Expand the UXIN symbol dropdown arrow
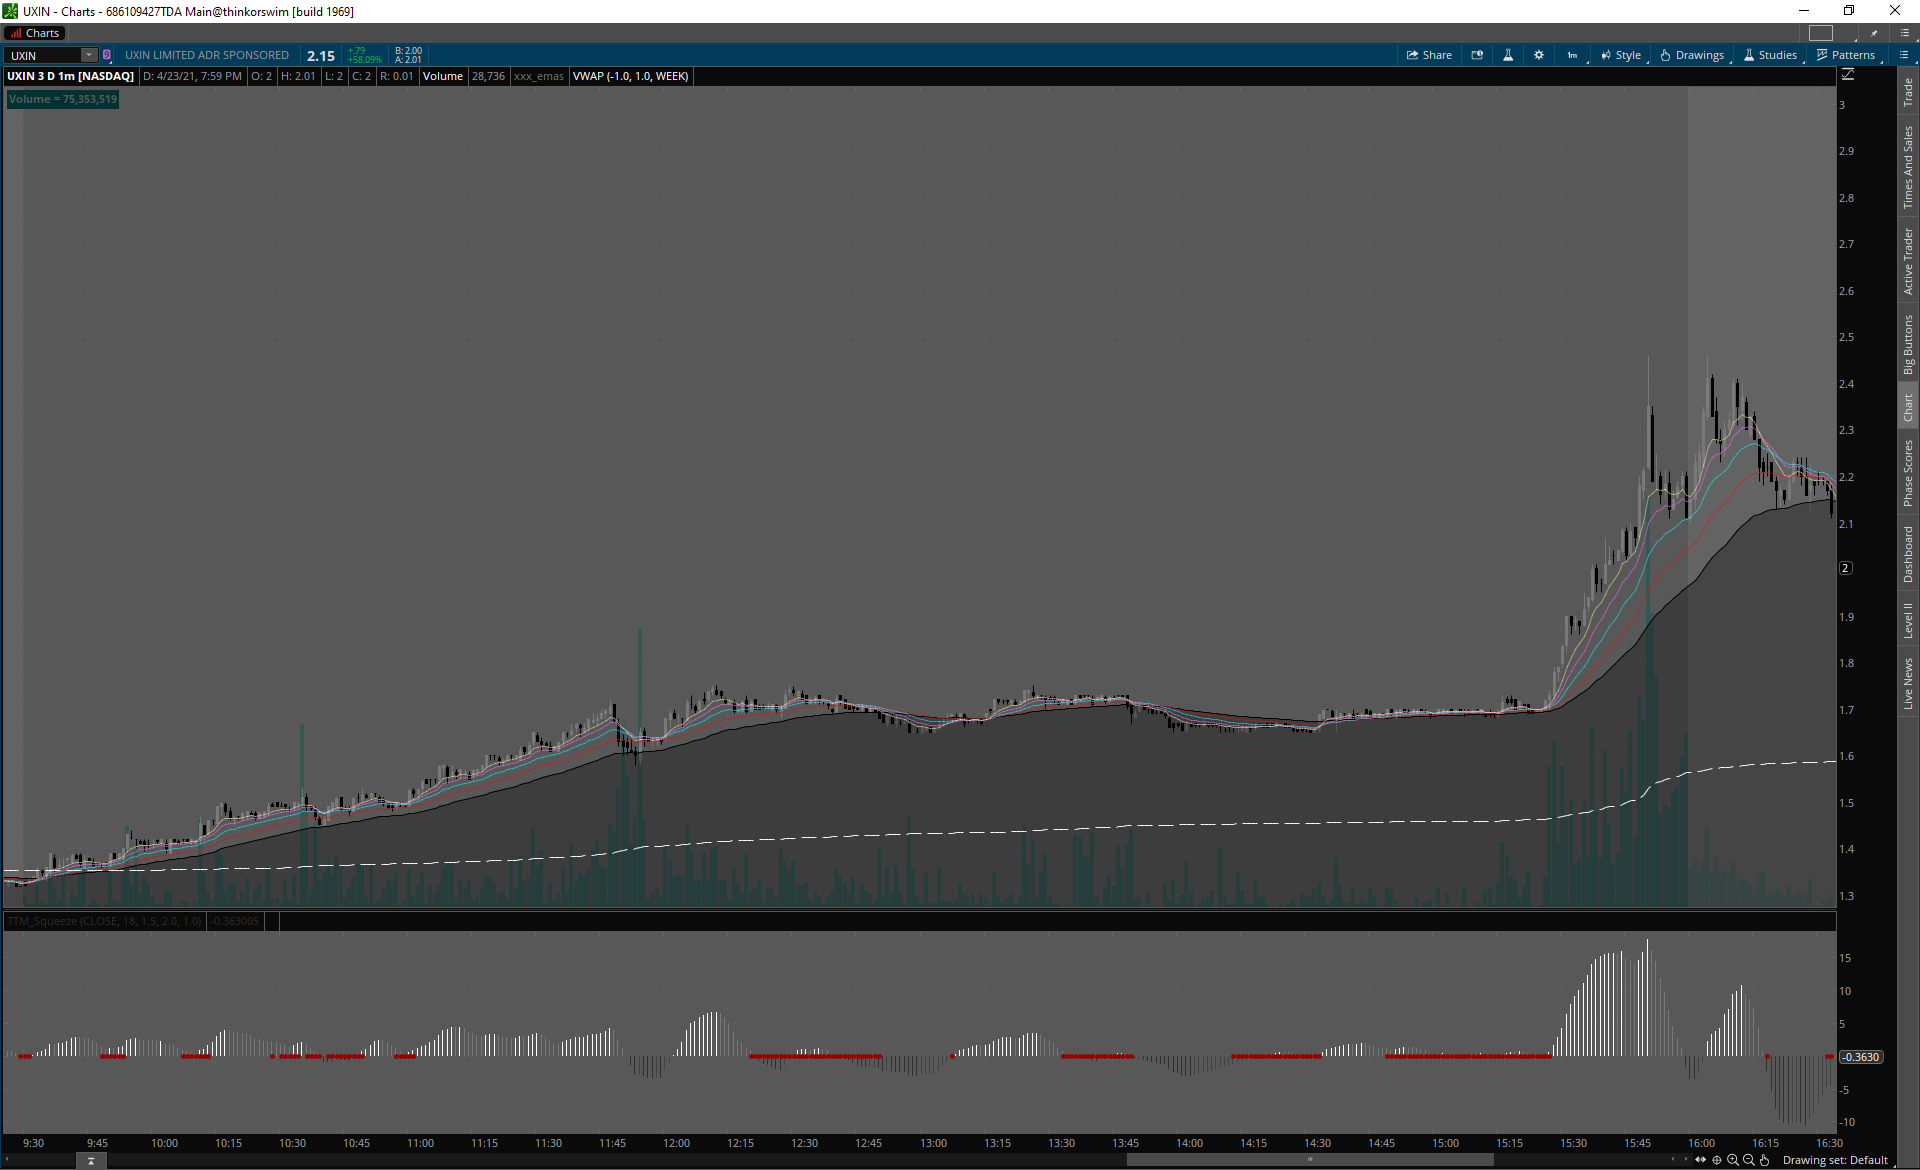The width and height of the screenshot is (1920, 1170). (88, 55)
